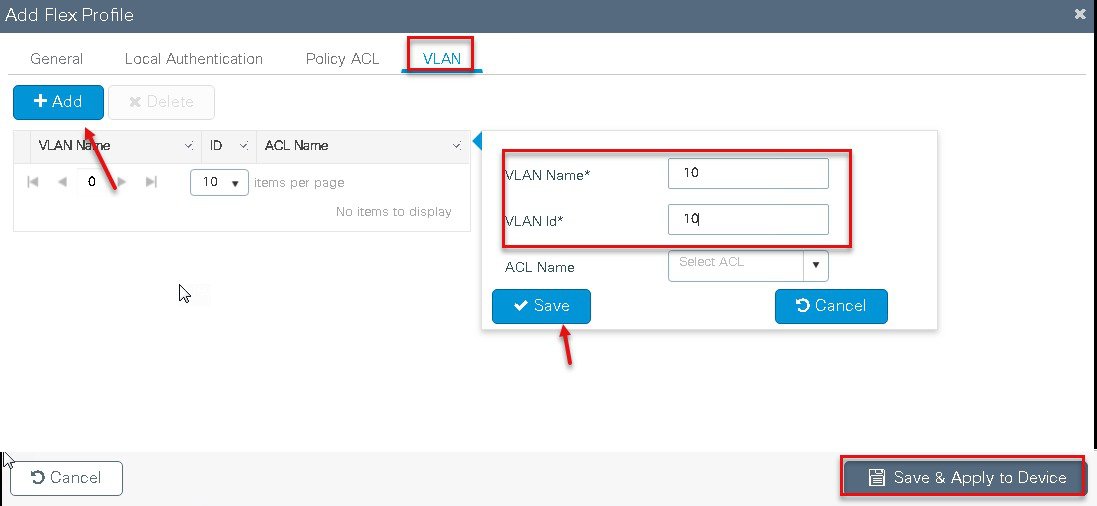Go to next page of VLAN list
The image size is (1097, 506).
122,182
